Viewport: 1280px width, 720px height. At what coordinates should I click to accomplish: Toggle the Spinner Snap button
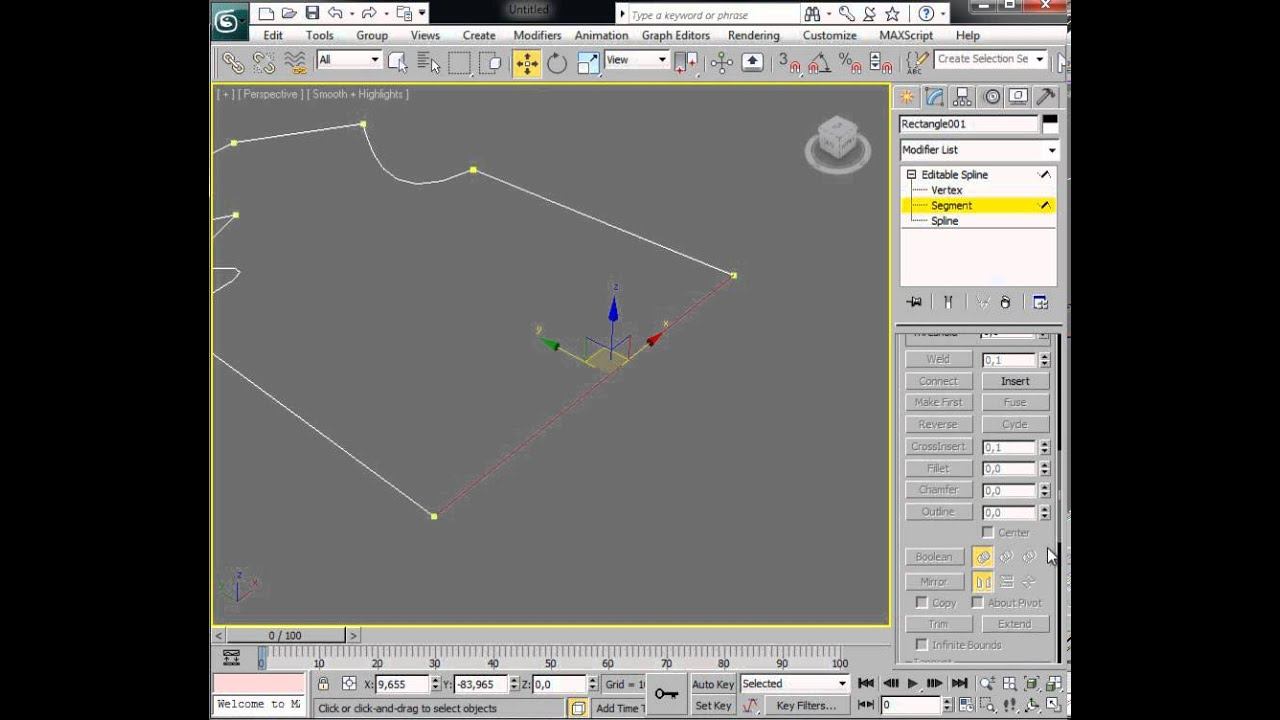[881, 63]
